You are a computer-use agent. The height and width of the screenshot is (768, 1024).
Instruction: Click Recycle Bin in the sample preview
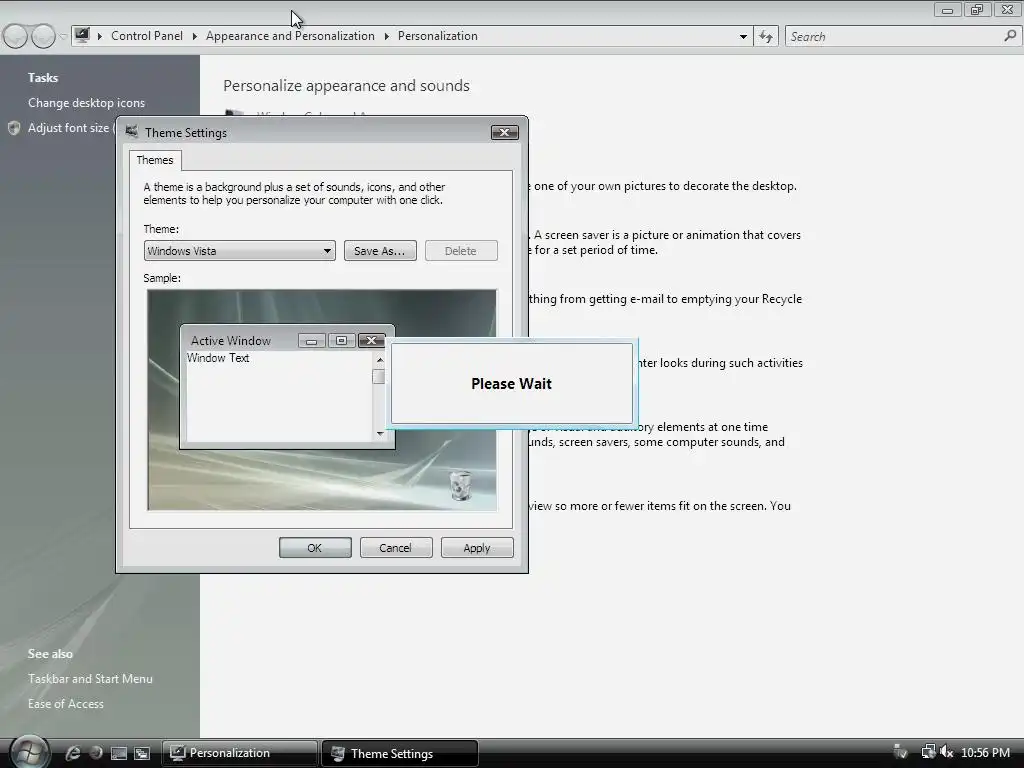click(x=460, y=485)
